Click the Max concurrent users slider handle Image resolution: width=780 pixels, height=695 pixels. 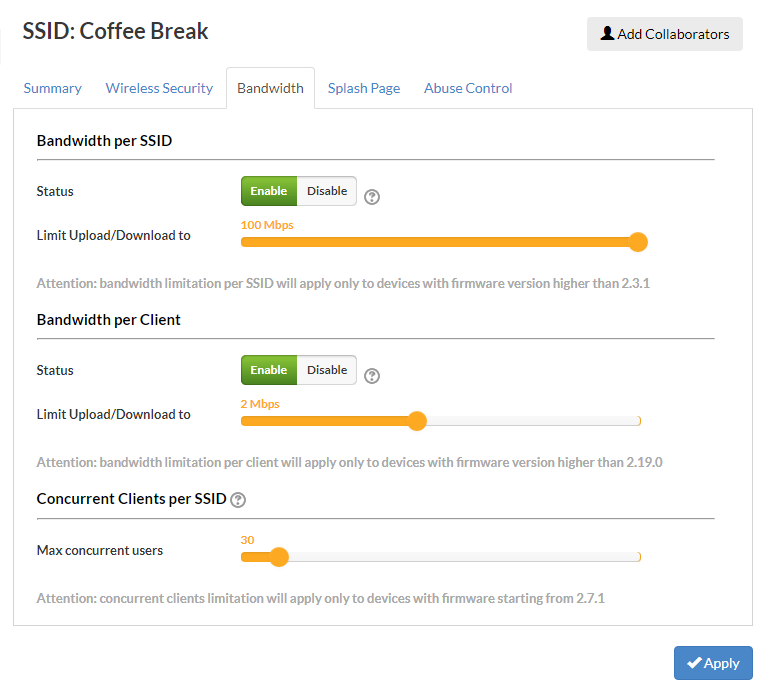pyautogui.click(x=279, y=557)
